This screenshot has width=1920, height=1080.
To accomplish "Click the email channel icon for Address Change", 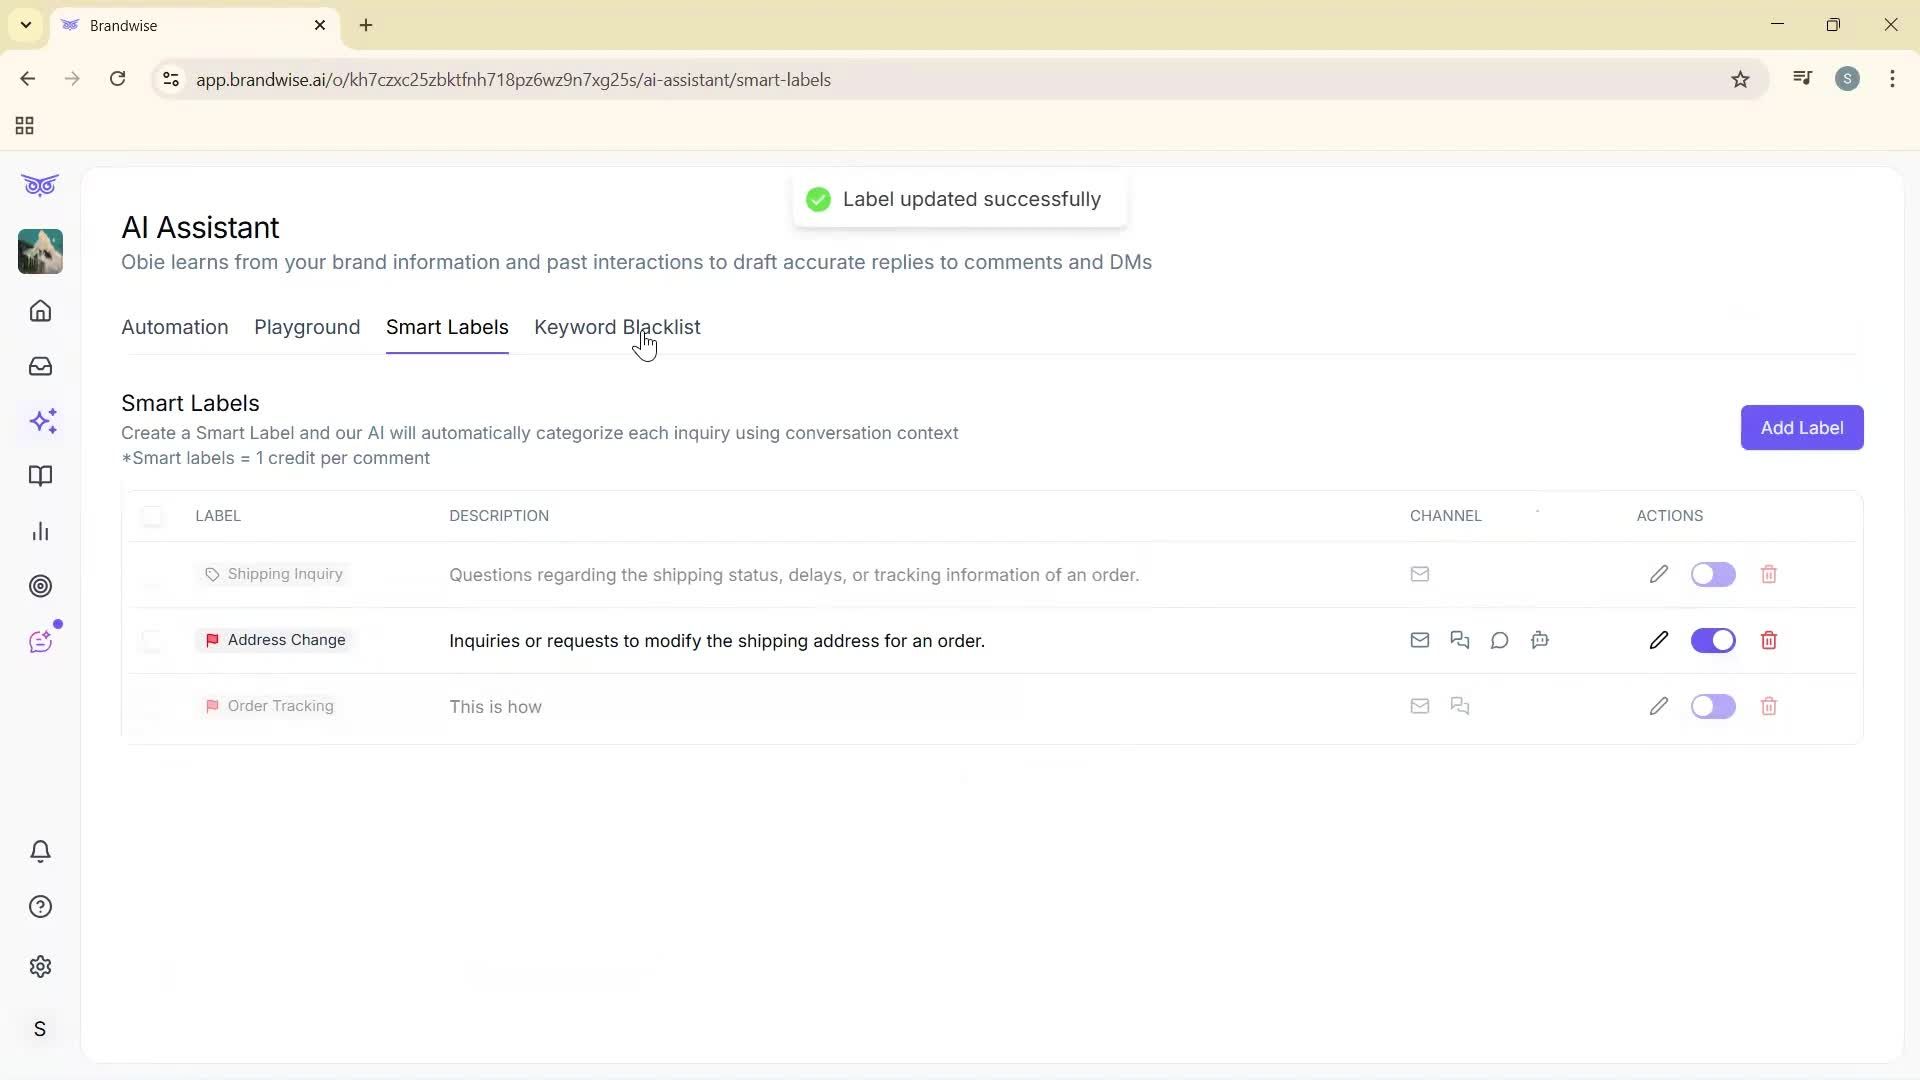I will (x=1419, y=640).
